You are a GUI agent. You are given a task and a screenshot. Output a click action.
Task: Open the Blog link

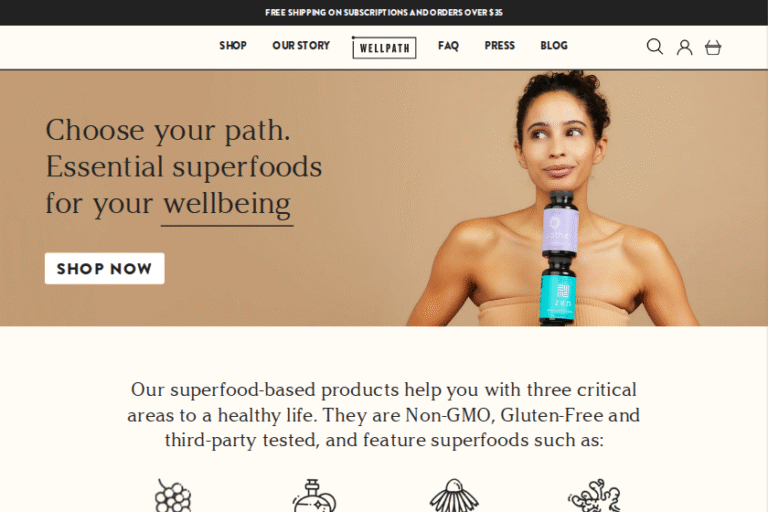pos(554,46)
